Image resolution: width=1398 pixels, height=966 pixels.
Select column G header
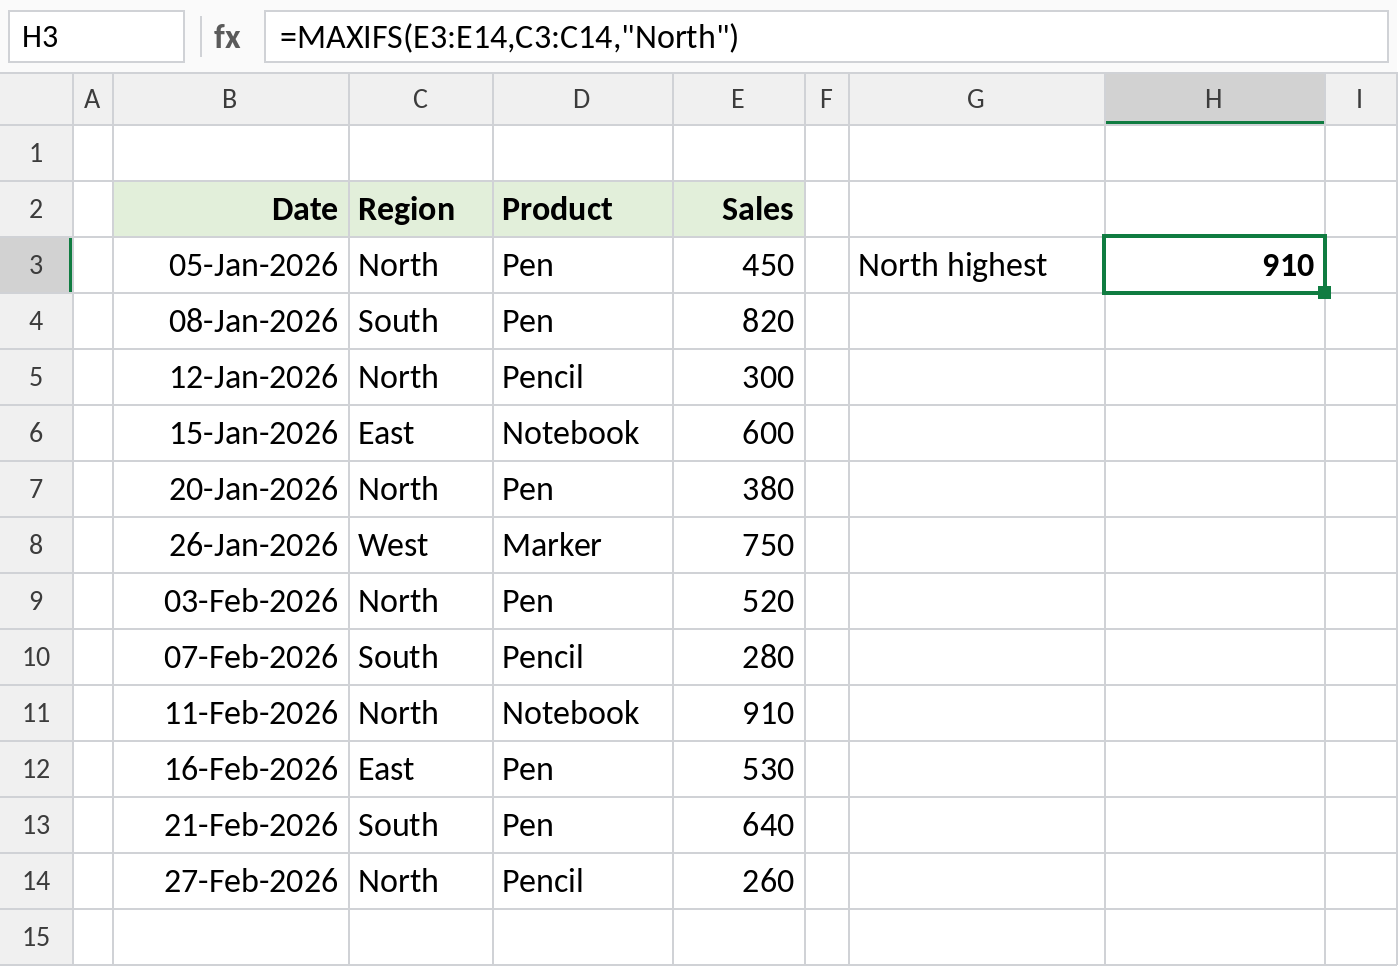click(977, 99)
